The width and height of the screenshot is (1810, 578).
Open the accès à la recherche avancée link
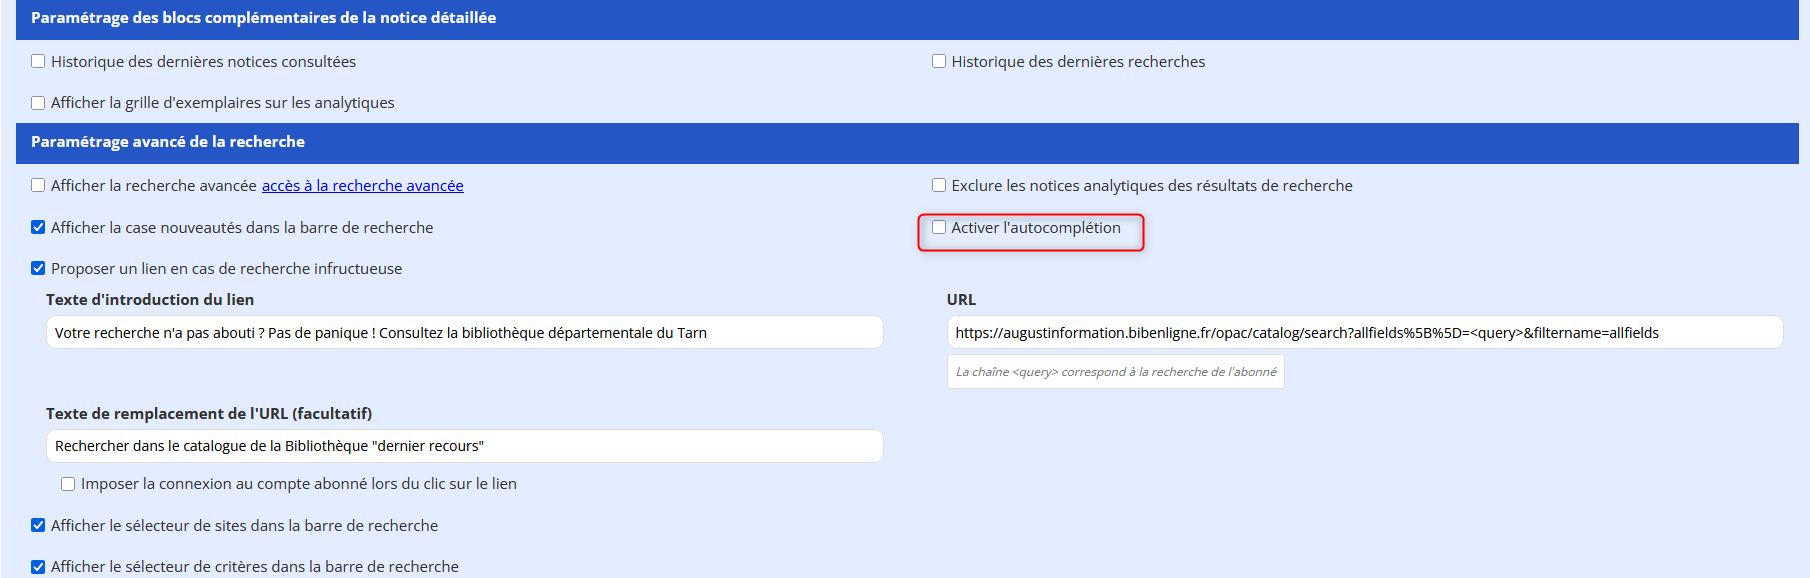362,186
